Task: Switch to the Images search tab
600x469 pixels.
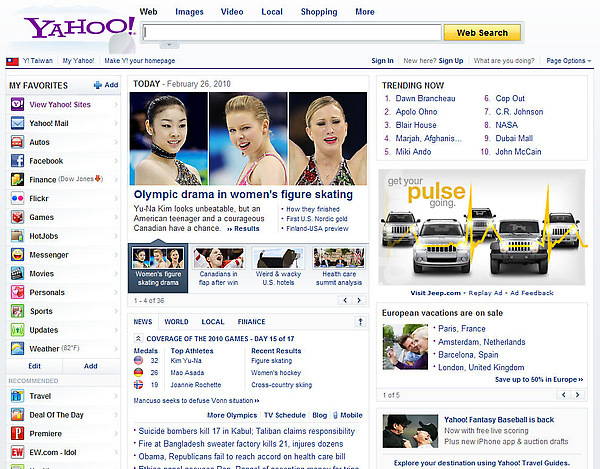Action: click(189, 12)
